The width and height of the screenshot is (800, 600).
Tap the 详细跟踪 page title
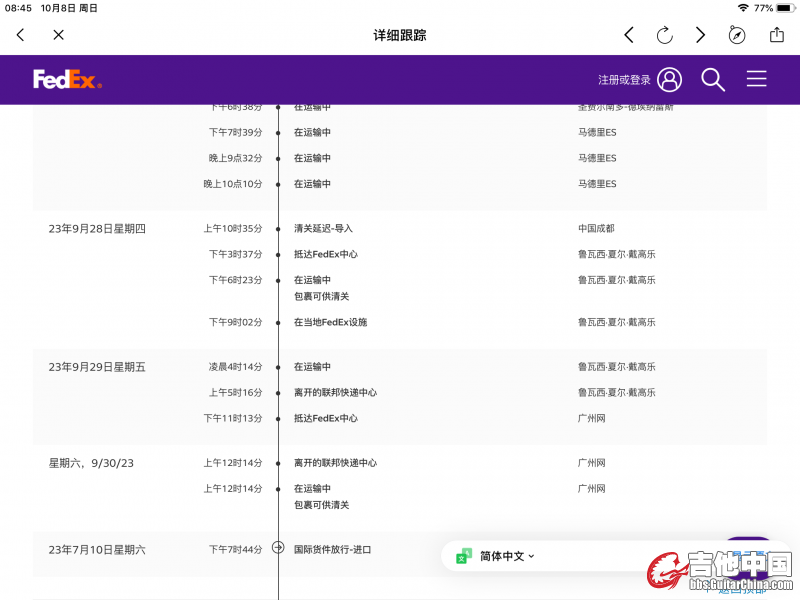(x=400, y=35)
